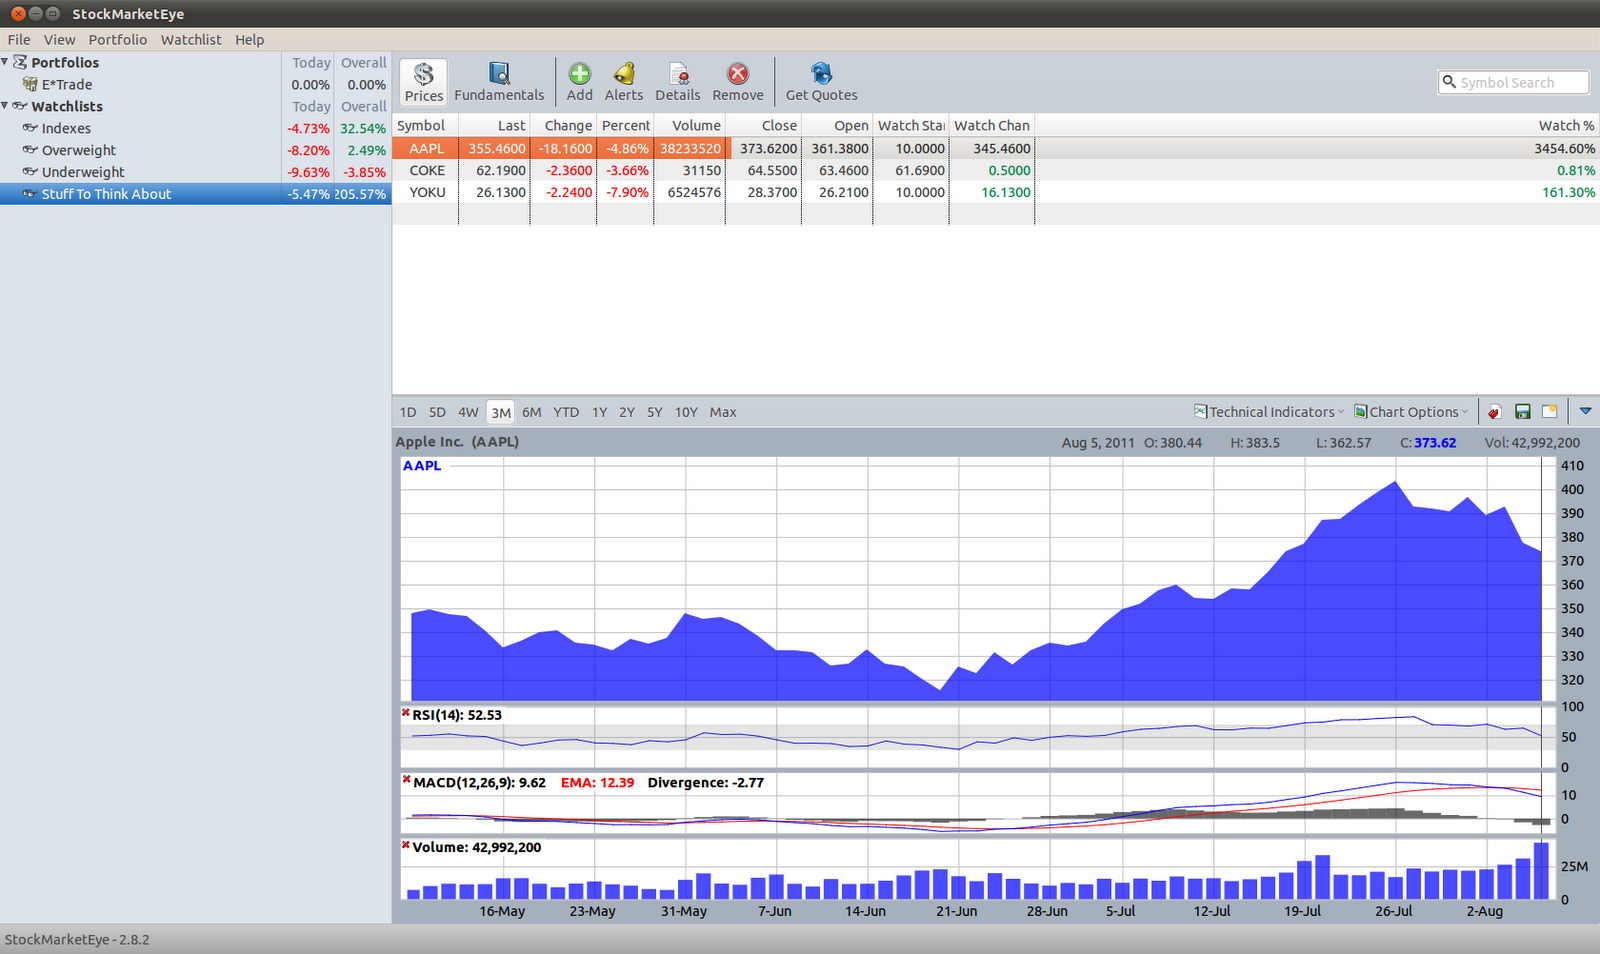The height and width of the screenshot is (954, 1600).
Task: Switch chart range to YTD
Action: coord(566,412)
